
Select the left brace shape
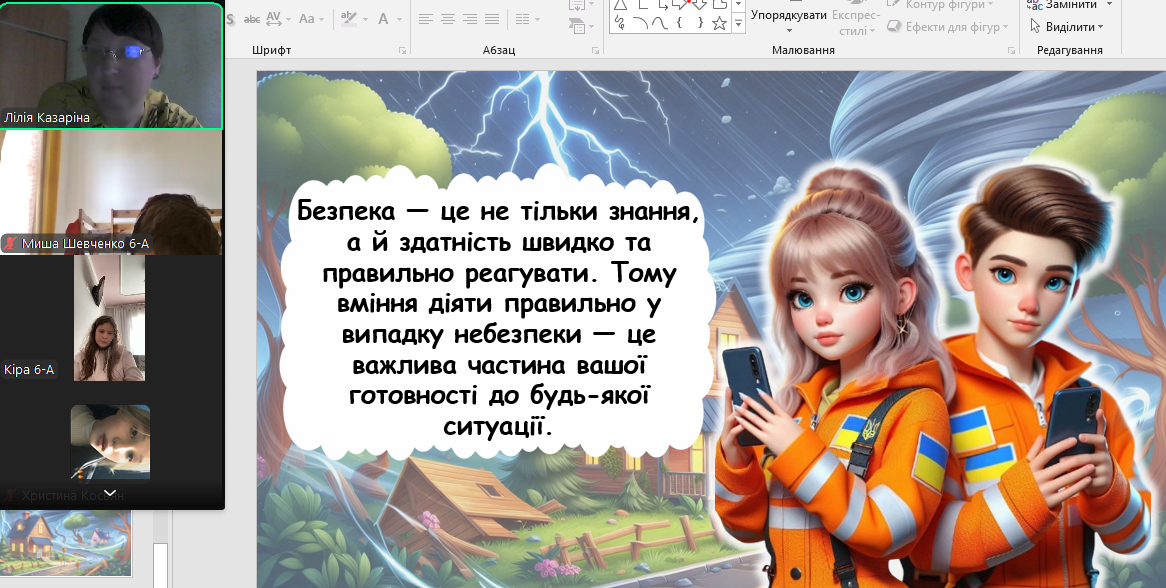tap(679, 23)
